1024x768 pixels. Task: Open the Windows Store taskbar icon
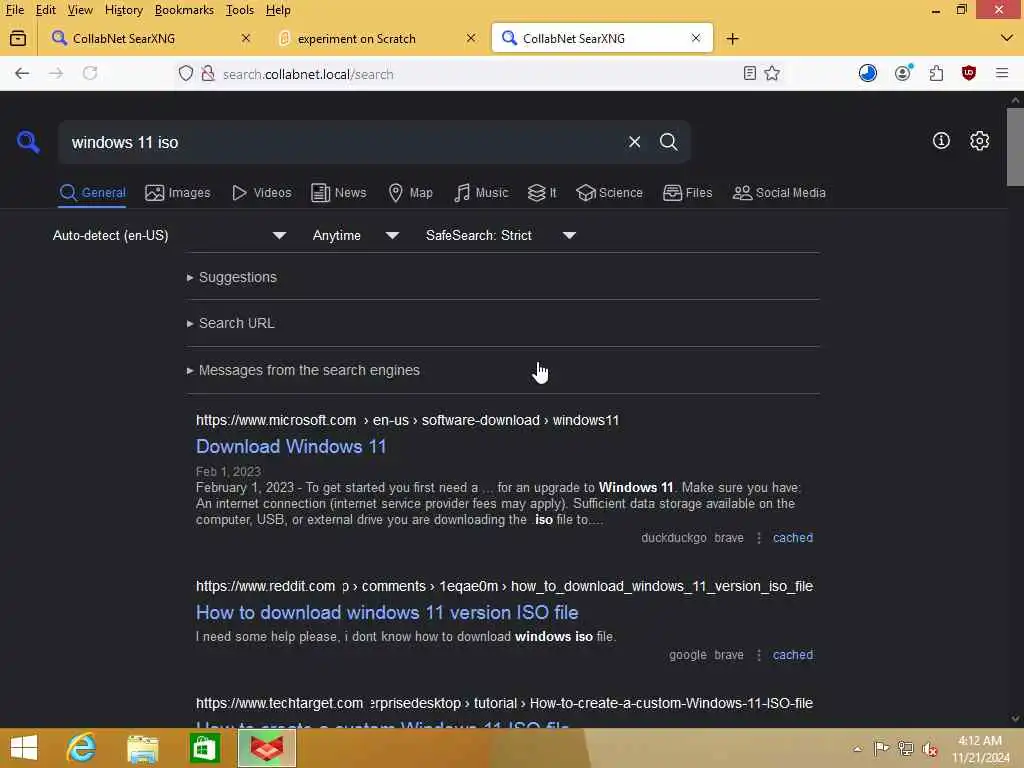(204, 748)
